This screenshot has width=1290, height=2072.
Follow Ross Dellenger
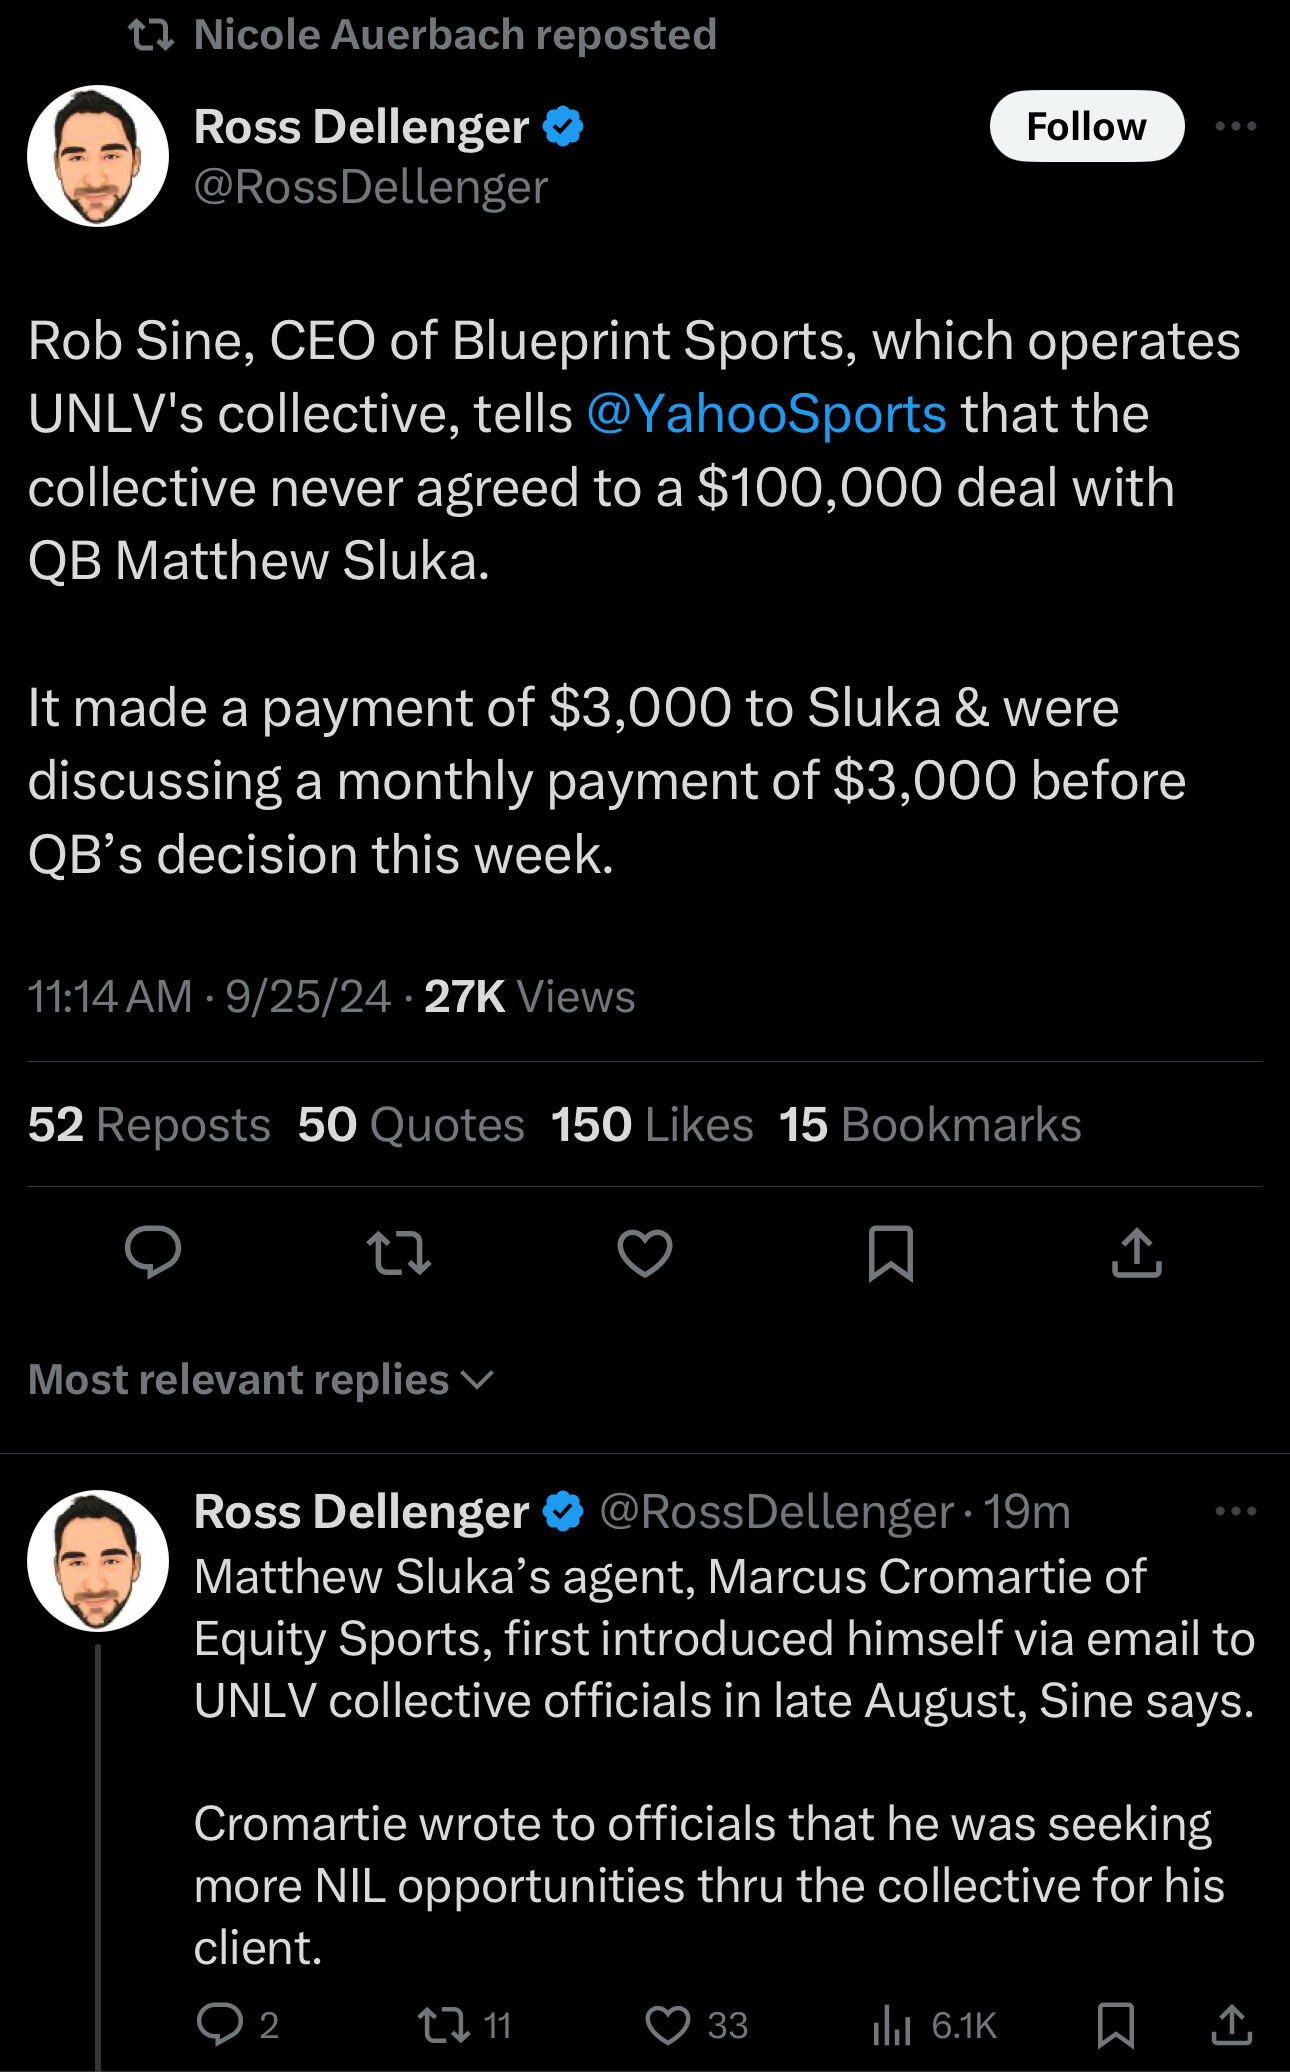tap(1086, 126)
